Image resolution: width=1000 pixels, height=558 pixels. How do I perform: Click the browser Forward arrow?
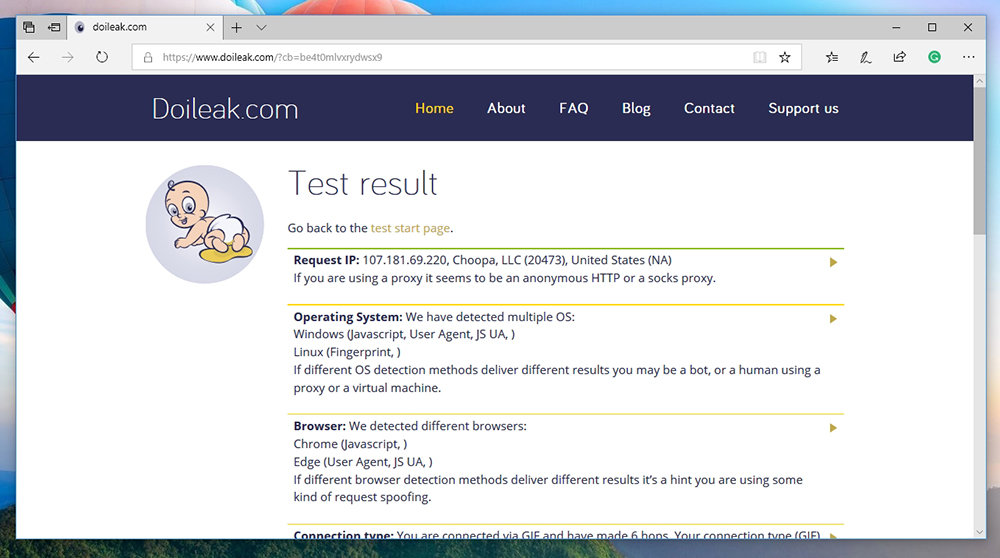coord(68,57)
